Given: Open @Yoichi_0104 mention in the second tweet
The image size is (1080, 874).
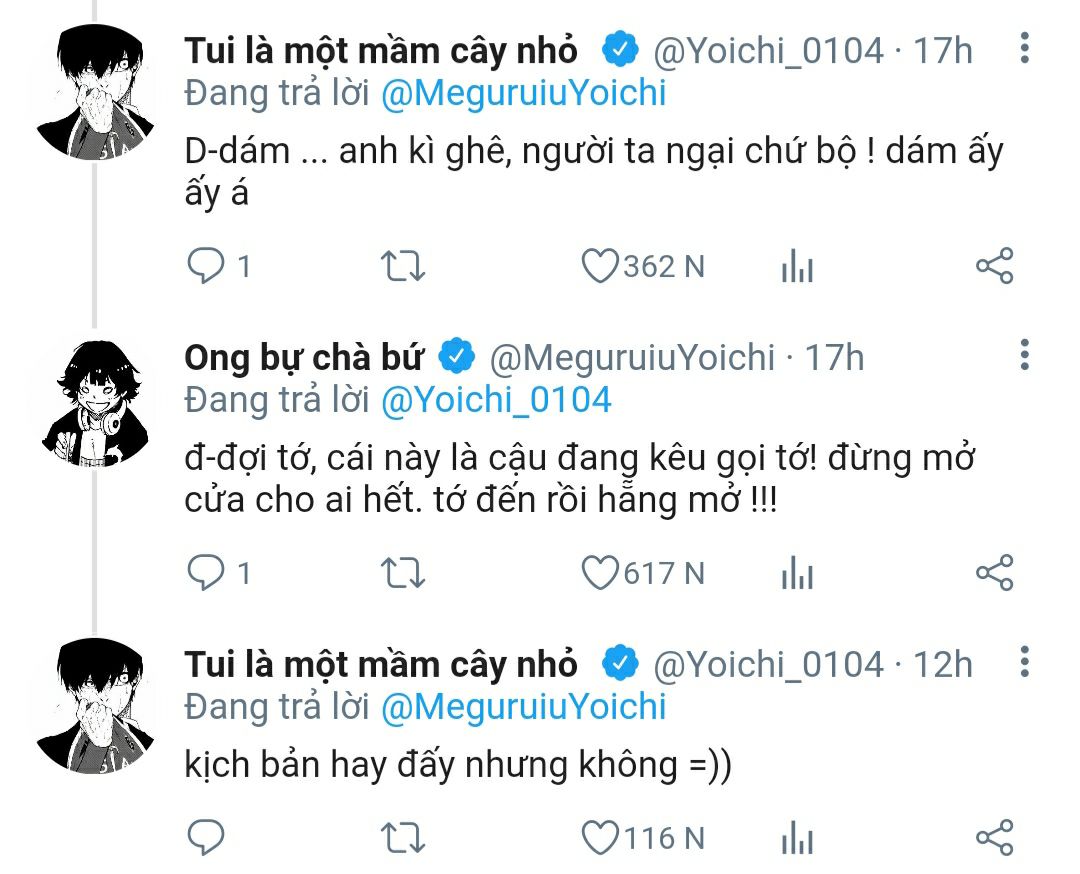Looking at the screenshot, I should point(496,400).
